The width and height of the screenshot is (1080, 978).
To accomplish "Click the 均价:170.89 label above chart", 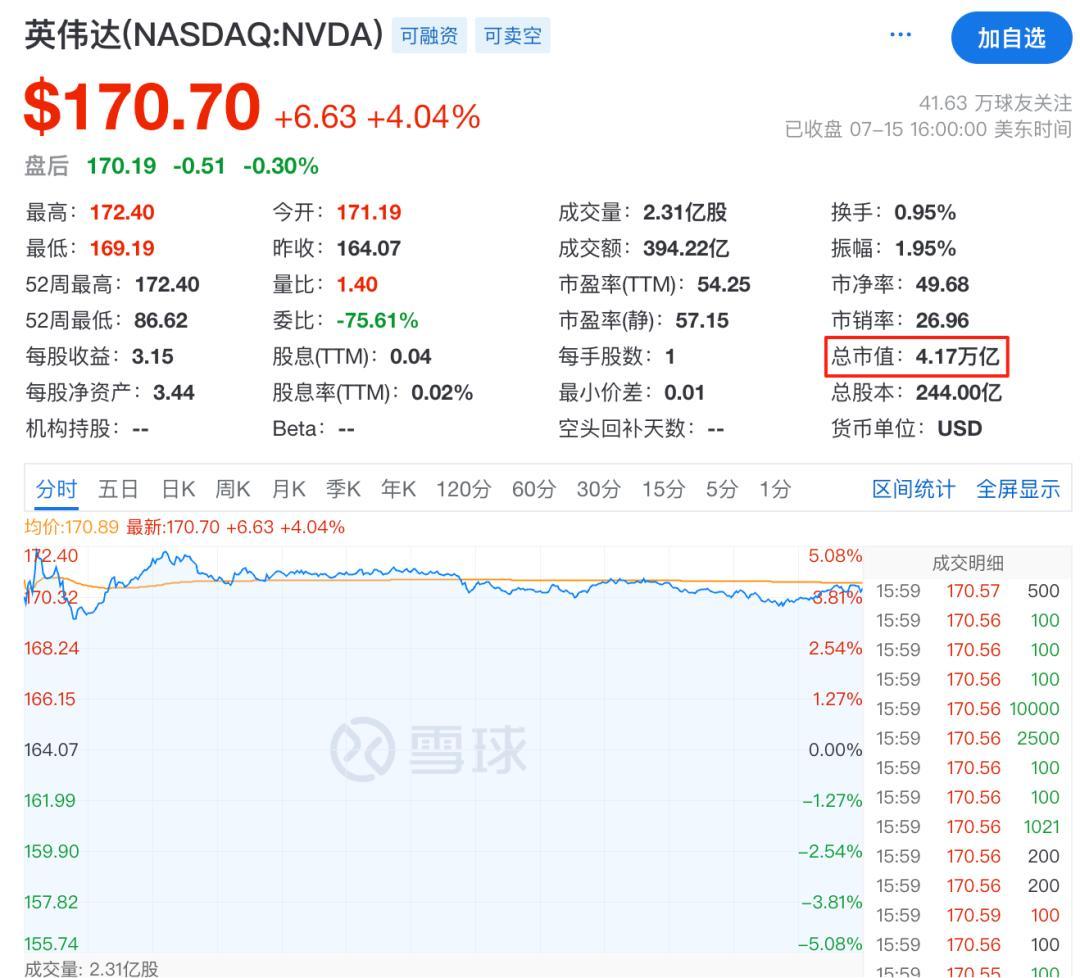I will 72,528.
